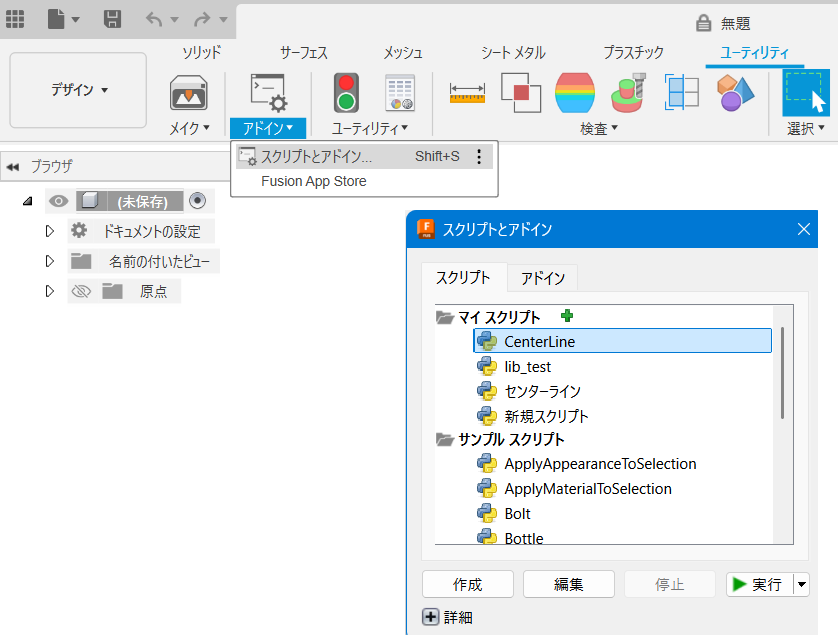Click the 作成 button
Image resolution: width=838 pixels, height=641 pixels.
468,584
